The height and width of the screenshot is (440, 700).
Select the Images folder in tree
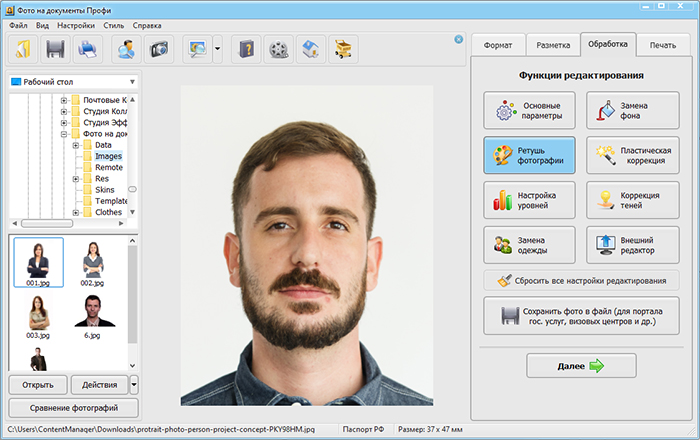[108, 156]
